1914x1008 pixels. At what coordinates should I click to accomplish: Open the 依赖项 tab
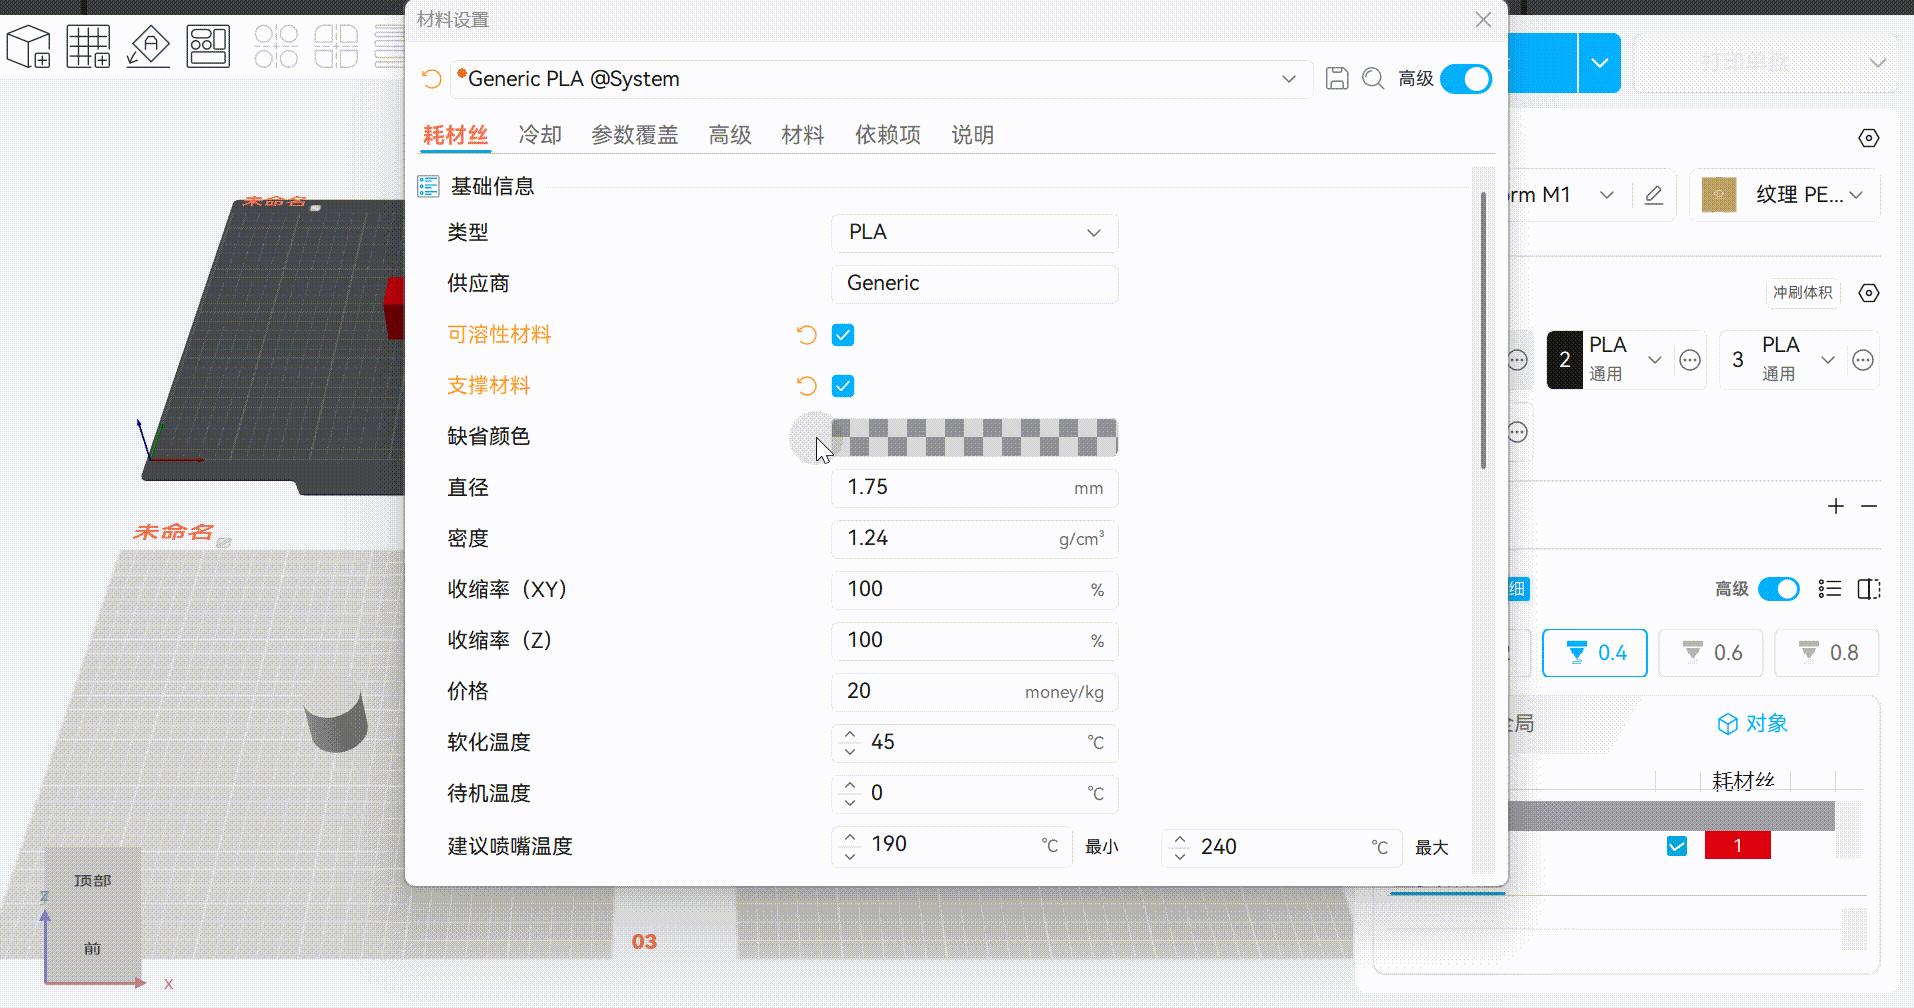[x=888, y=135]
